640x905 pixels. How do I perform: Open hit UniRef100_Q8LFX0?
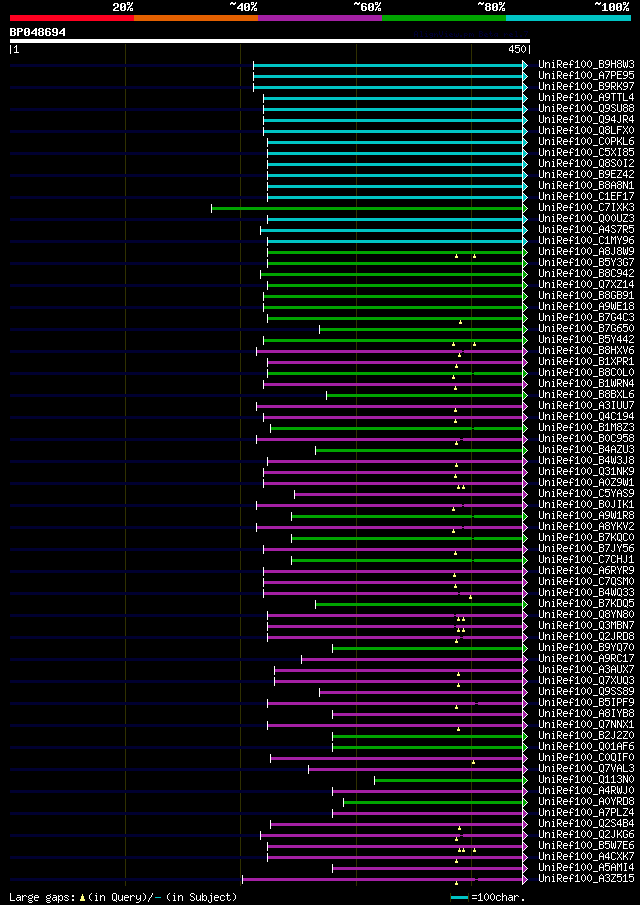586,130
